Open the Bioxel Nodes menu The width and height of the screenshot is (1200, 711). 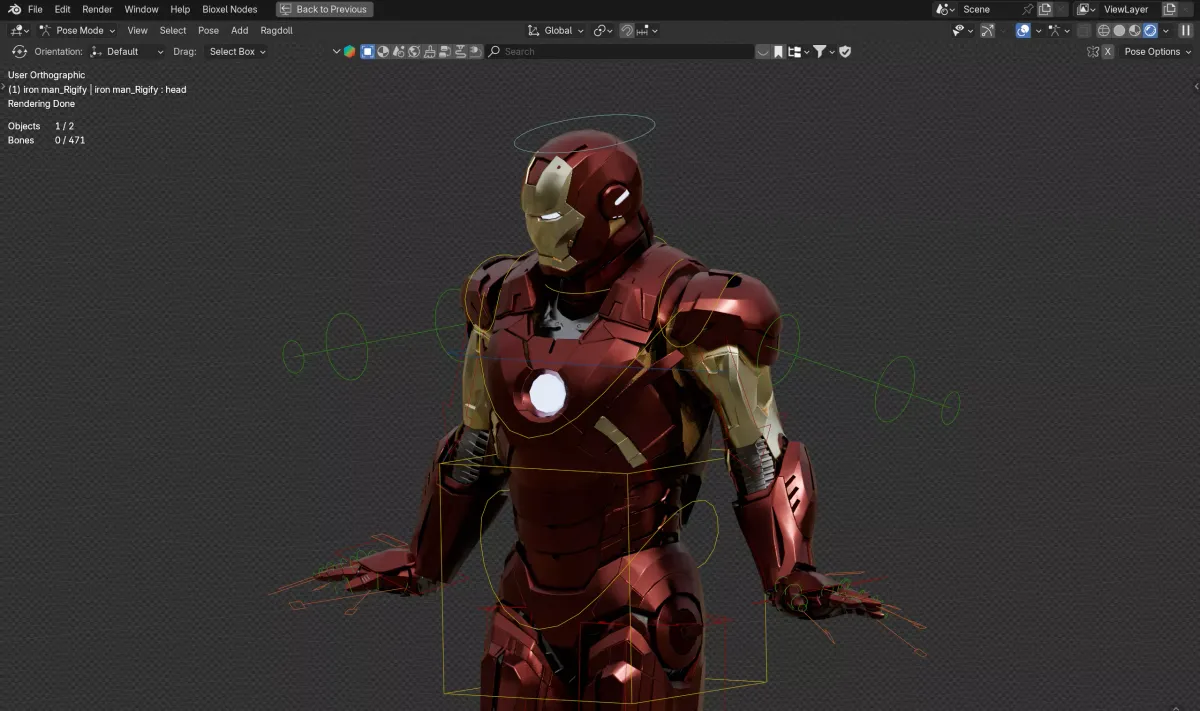point(230,9)
